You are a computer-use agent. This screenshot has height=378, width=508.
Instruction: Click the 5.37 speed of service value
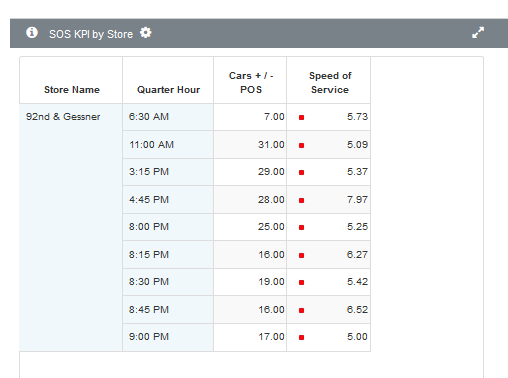point(357,172)
